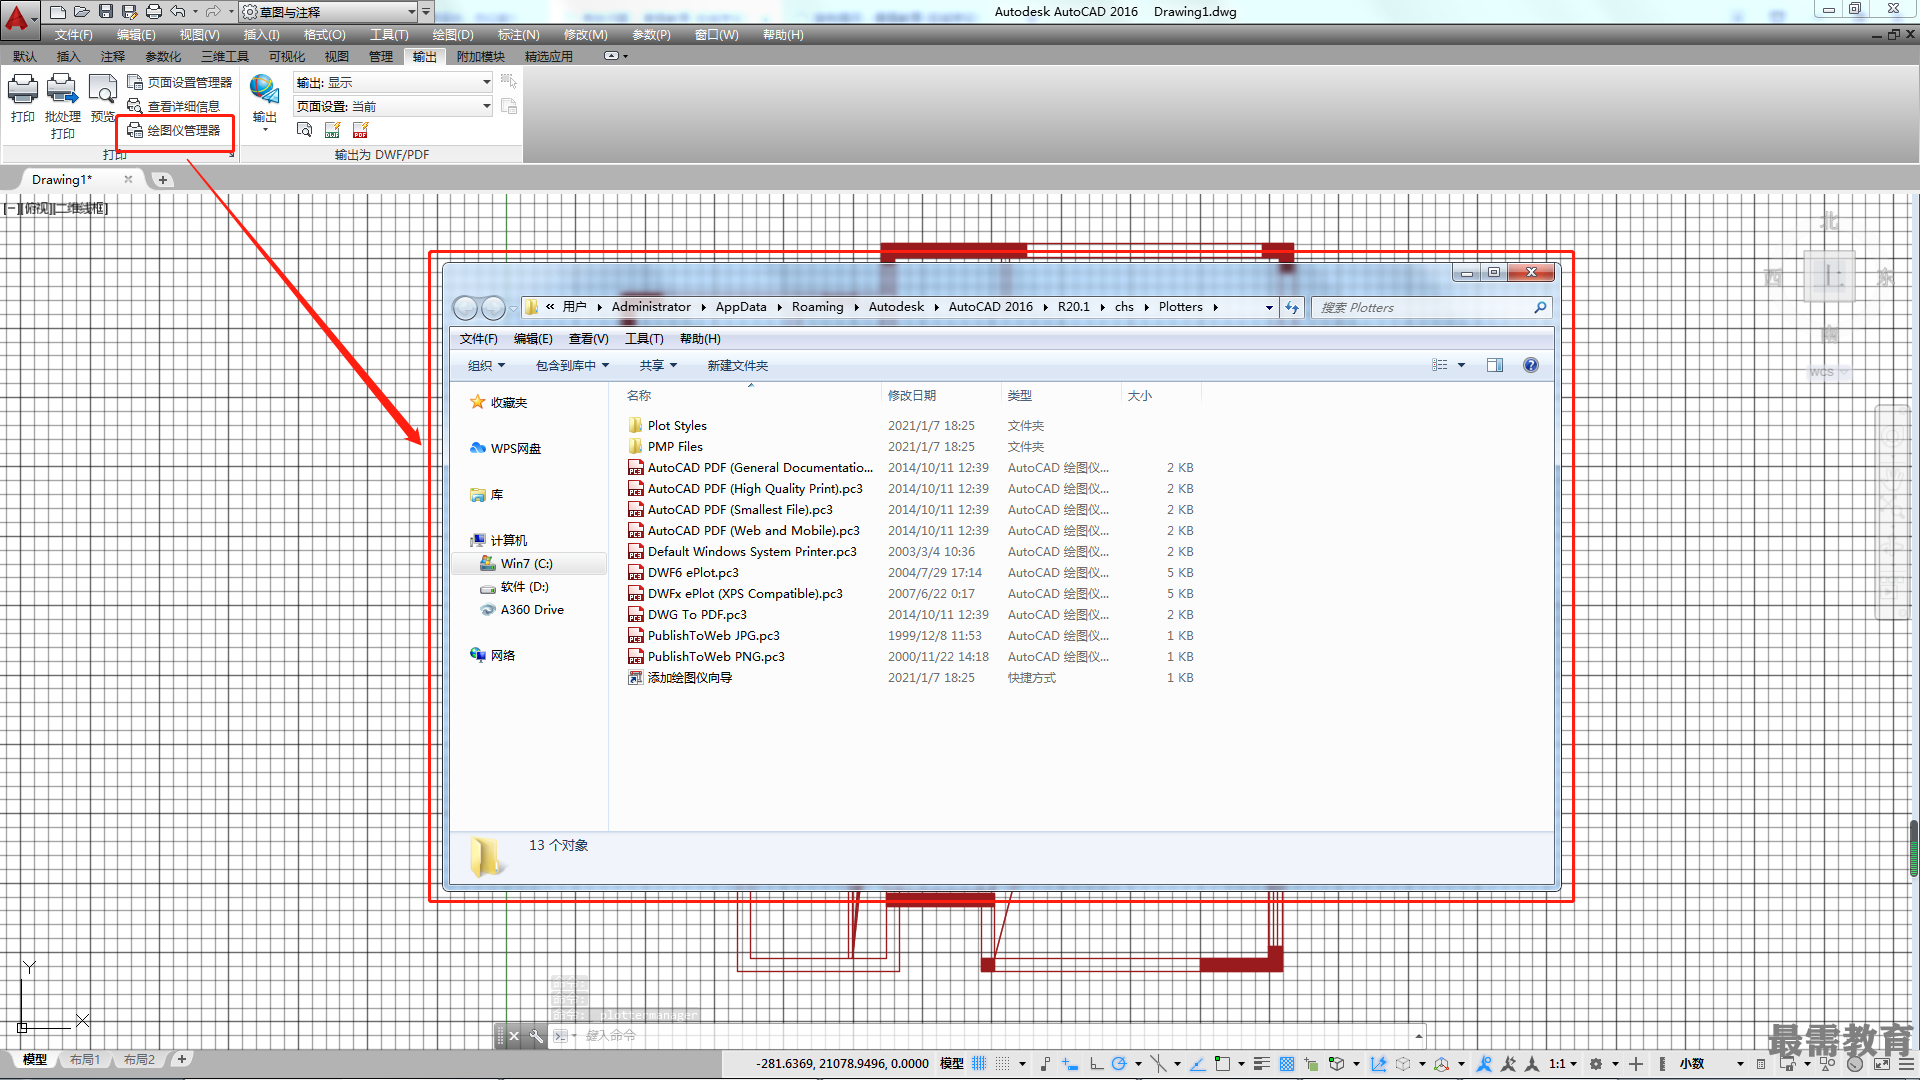Toggle selection cycling in status bar
1920x1080 pixels.
pos(1311,1064)
